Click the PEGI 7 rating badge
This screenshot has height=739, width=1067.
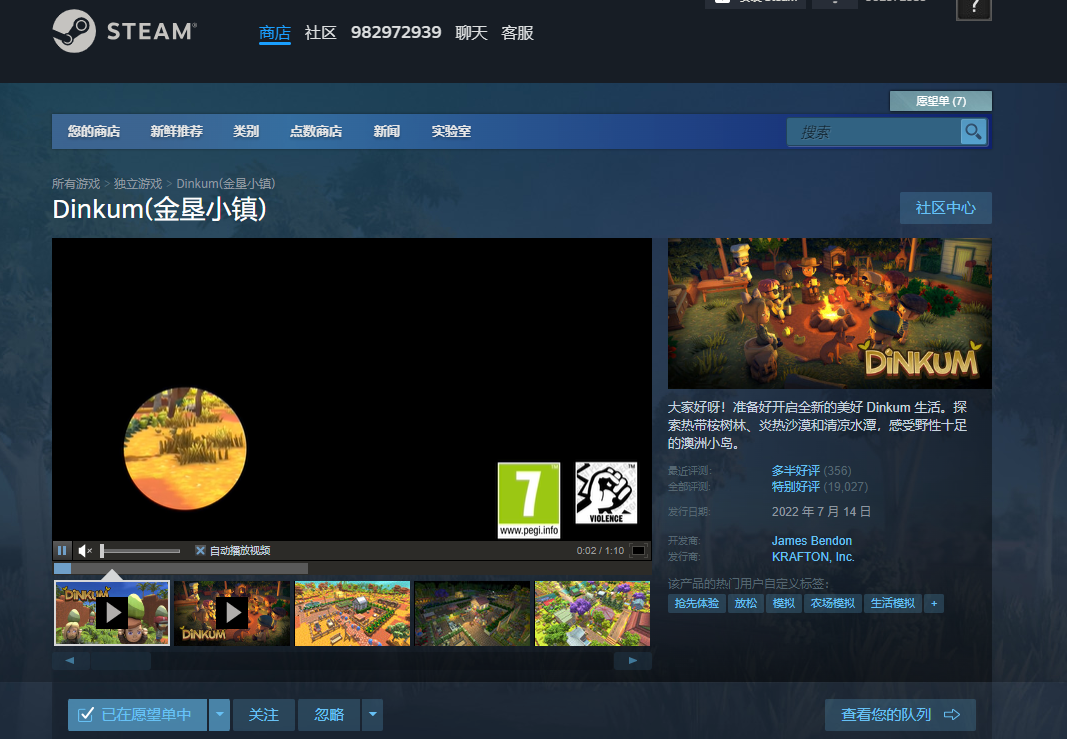click(x=529, y=500)
